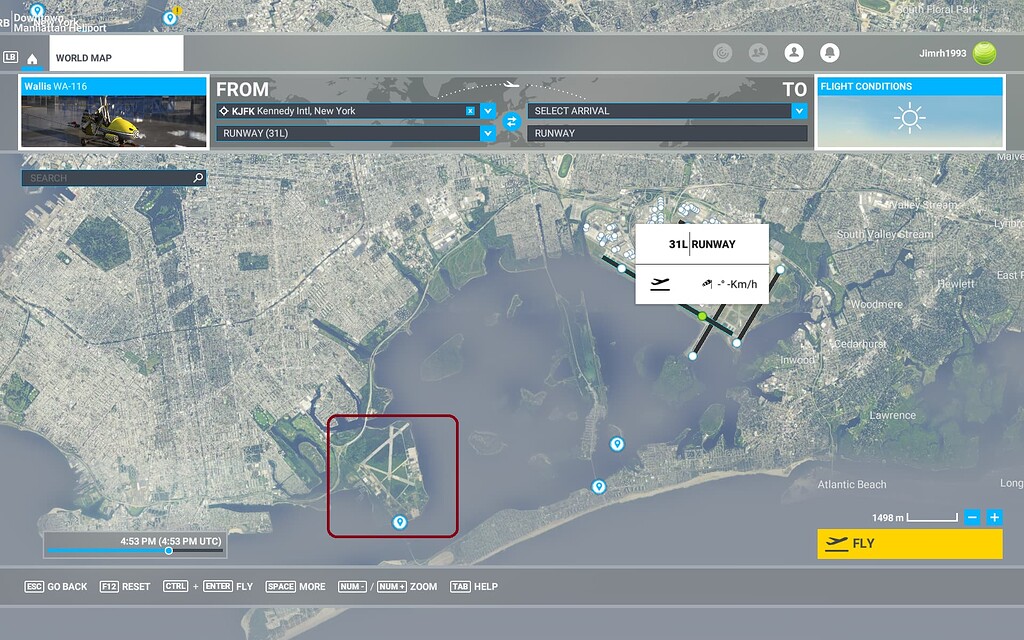Swap departure and arrival airports
Screen dimensions: 1024x640
512,122
